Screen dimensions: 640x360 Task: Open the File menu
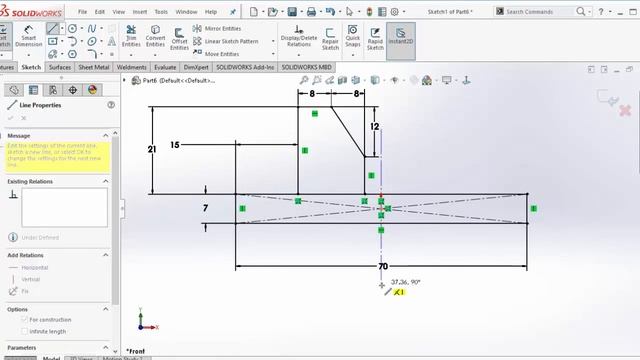tap(82, 12)
